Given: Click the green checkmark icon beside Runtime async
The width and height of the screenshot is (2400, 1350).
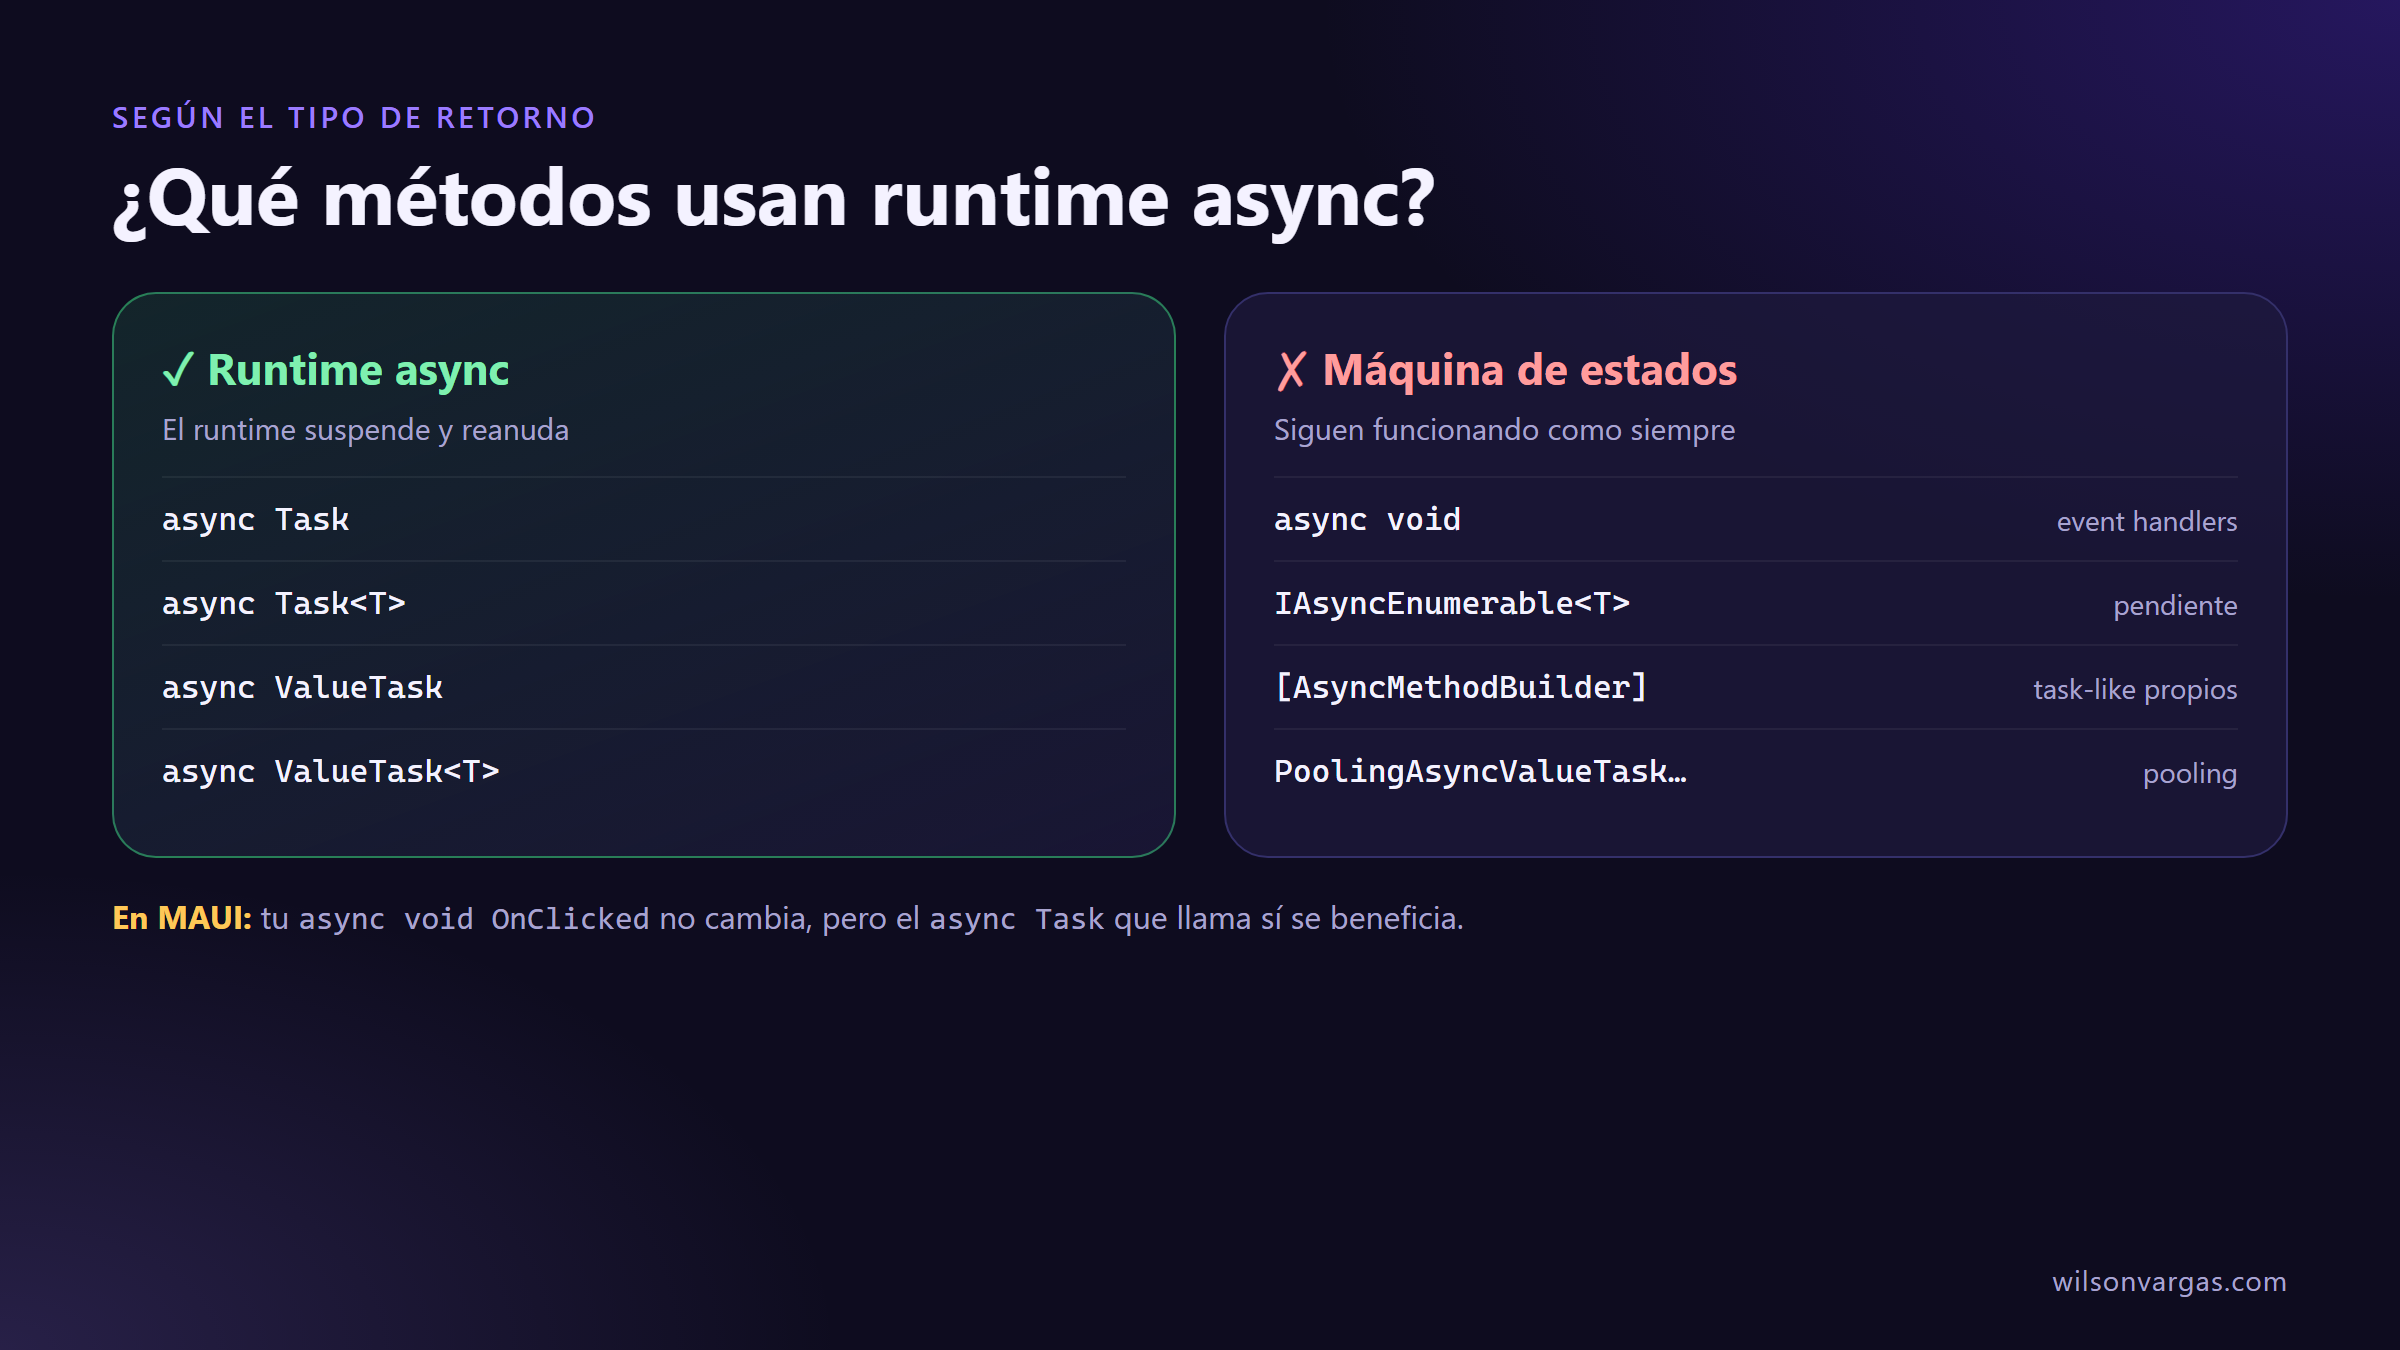Looking at the screenshot, I should pyautogui.click(x=178, y=370).
